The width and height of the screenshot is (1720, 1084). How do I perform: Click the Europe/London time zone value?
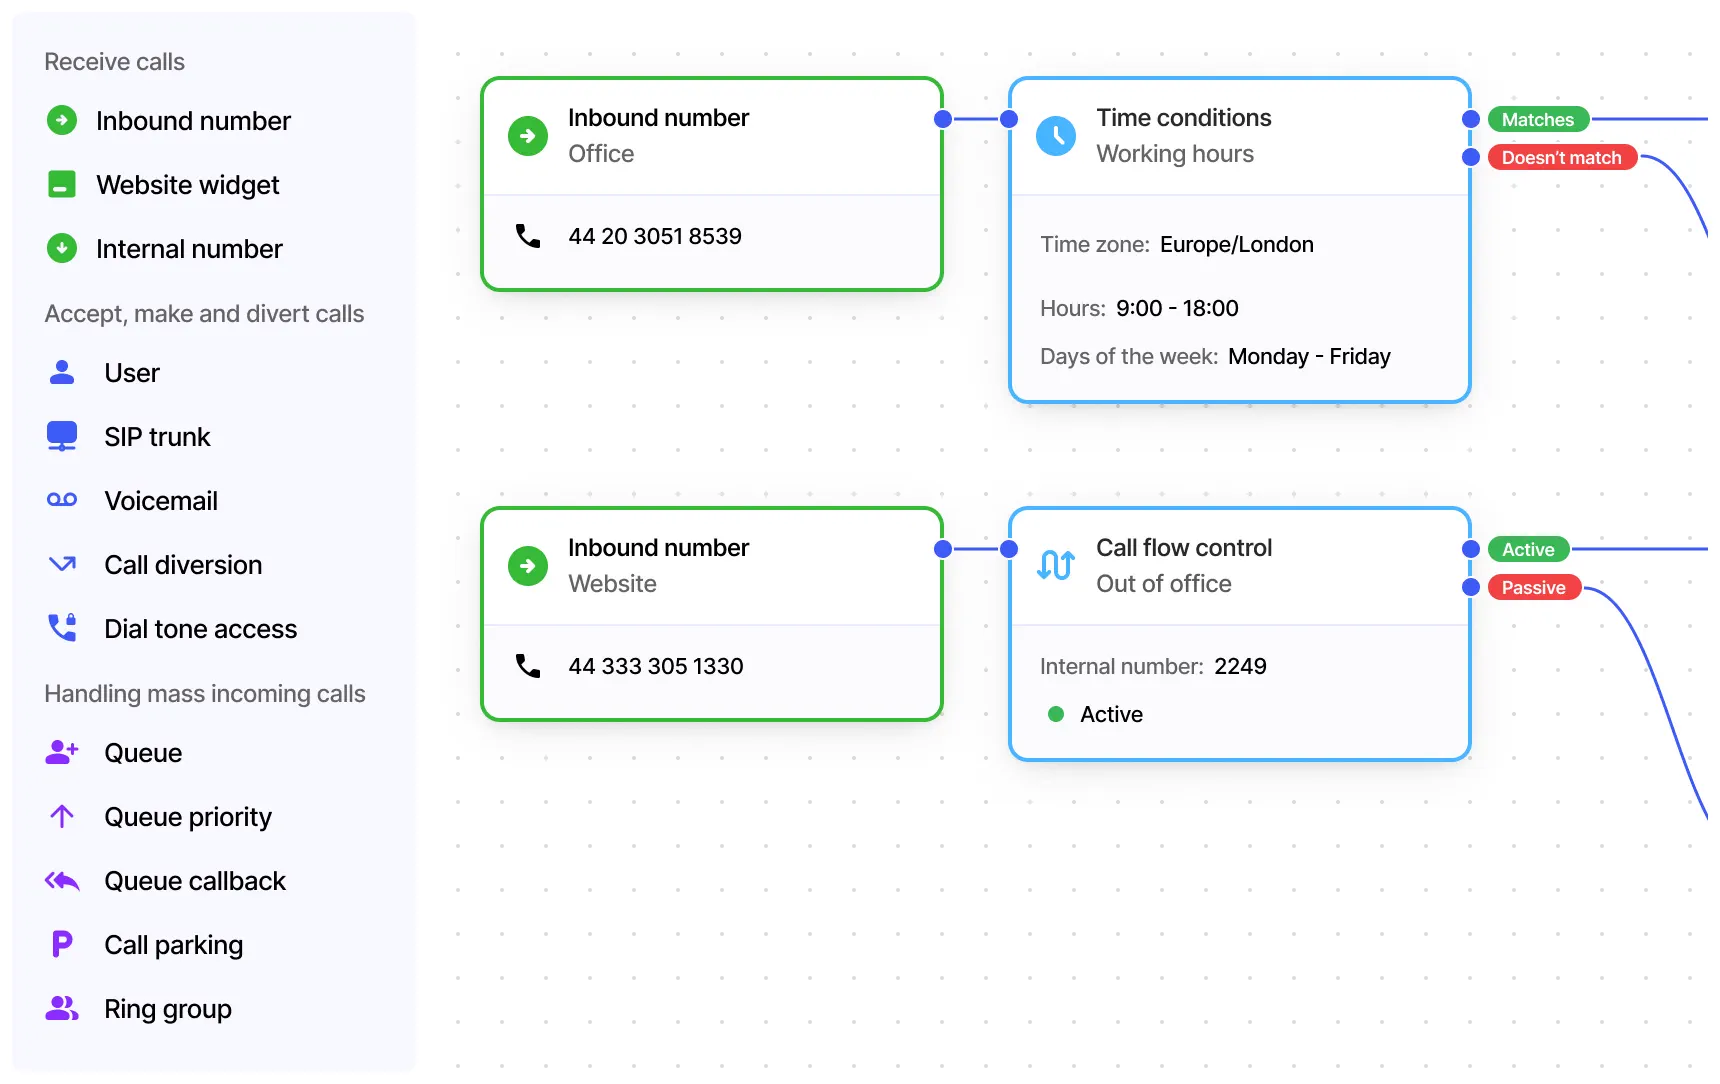click(x=1237, y=245)
